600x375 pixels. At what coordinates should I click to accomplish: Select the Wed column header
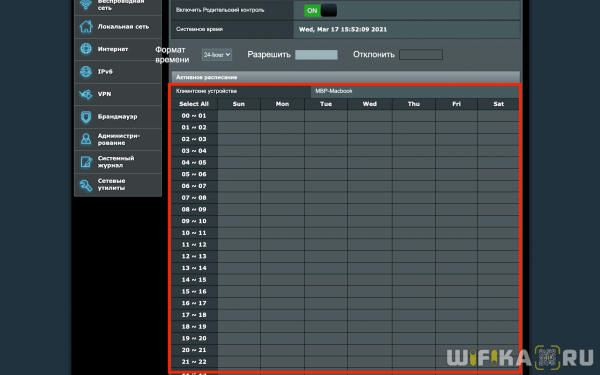370,104
